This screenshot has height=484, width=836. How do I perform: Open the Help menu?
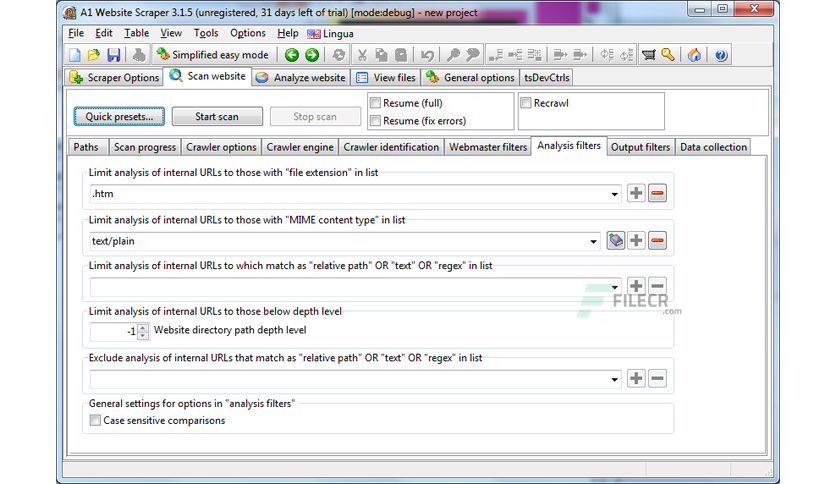pos(288,33)
